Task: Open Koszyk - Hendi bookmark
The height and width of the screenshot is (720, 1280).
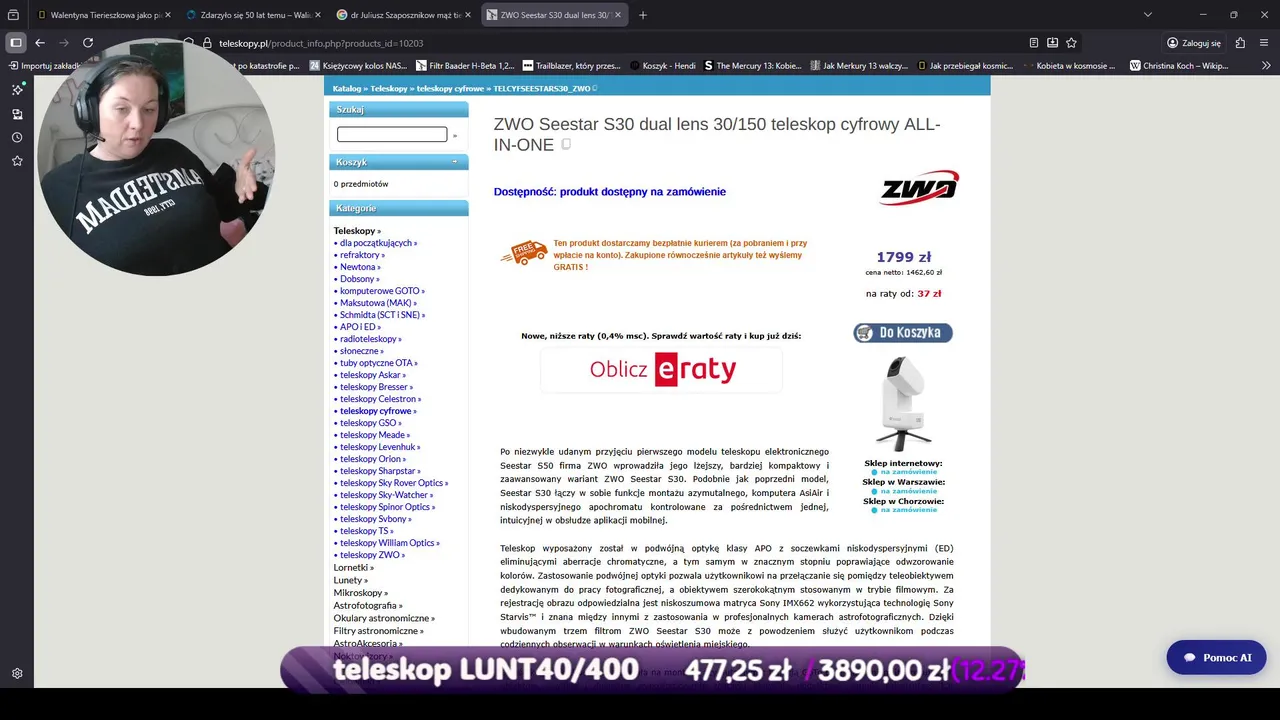Action: tap(663, 66)
